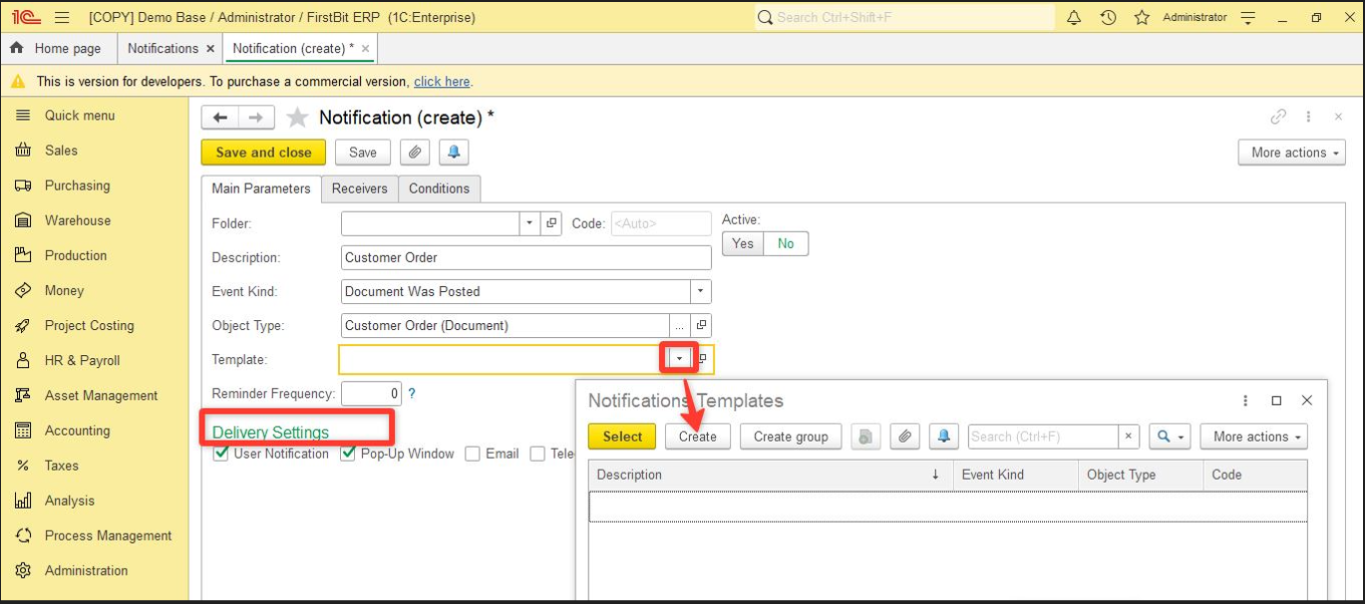This screenshot has height=604, width=1365.
Task: Set Active to No
Action: tap(786, 243)
